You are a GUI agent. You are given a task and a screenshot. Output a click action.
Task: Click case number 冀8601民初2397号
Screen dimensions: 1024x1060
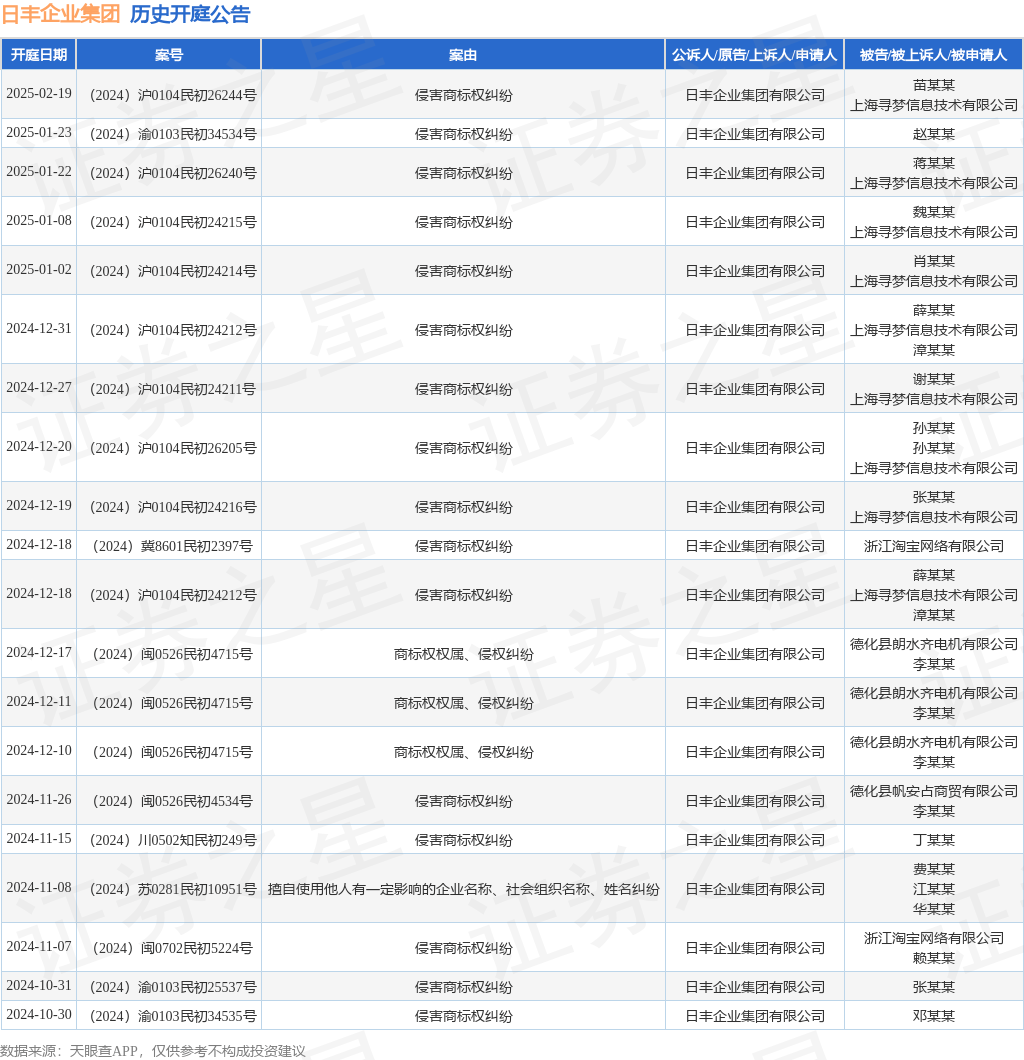[173, 546]
